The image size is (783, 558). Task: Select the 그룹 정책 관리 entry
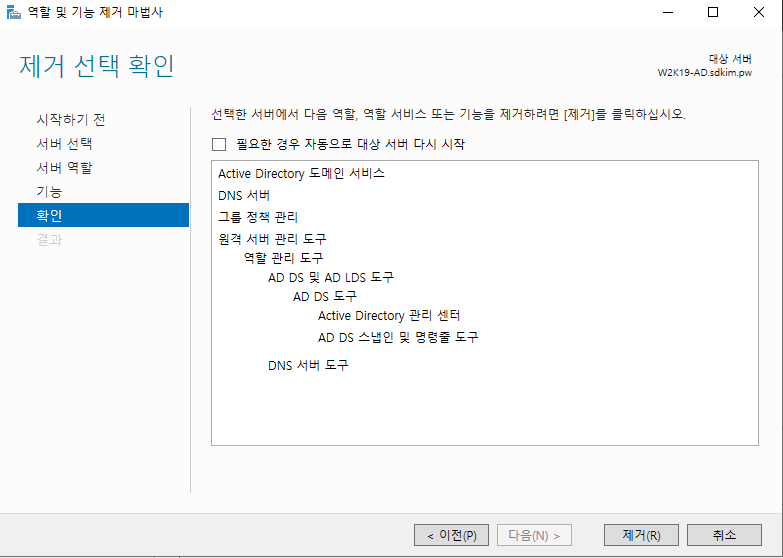258,217
